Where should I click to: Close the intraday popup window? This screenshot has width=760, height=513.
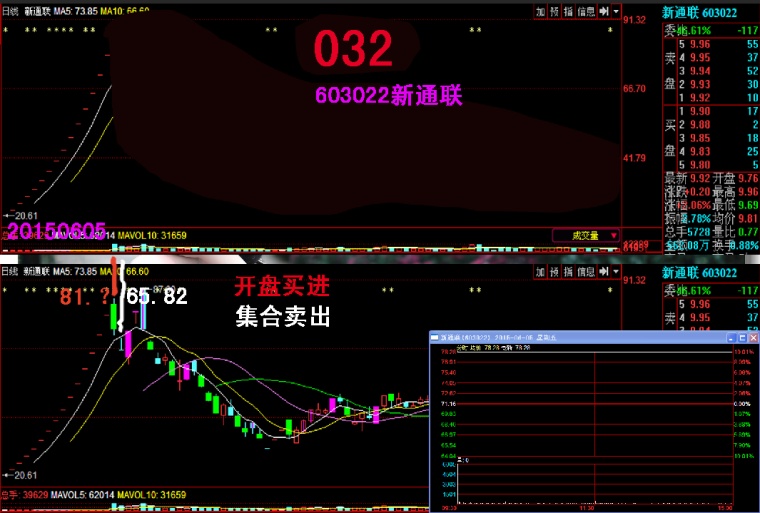753,337
